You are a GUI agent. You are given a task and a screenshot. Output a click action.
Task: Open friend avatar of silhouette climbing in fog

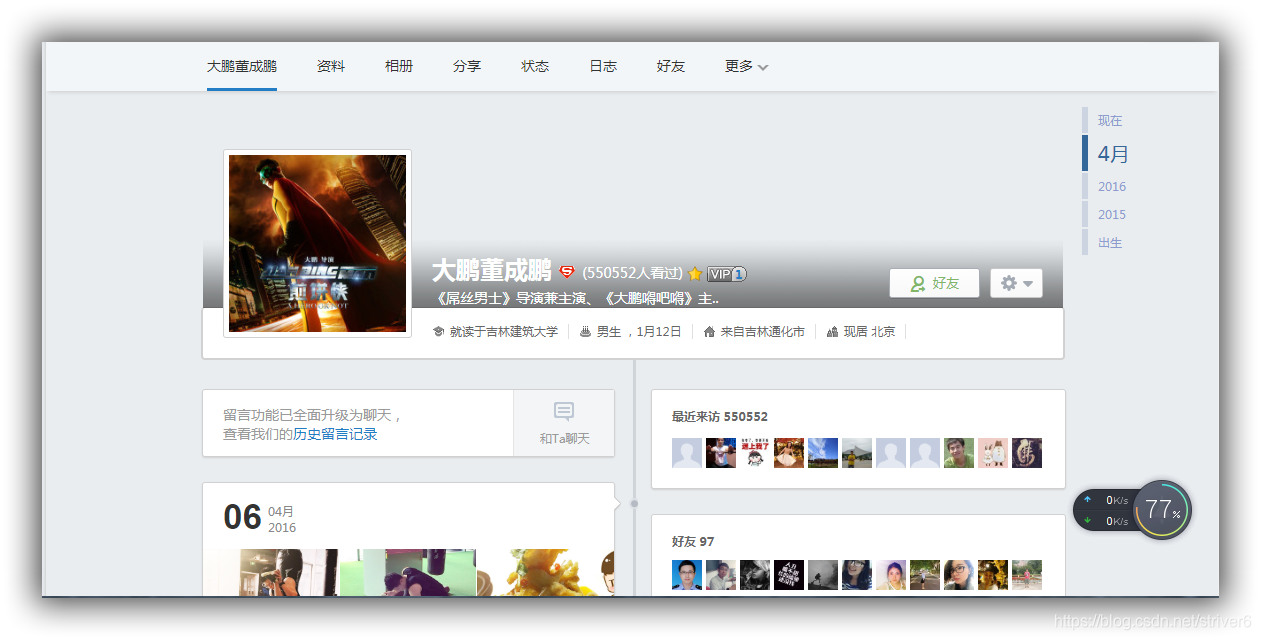tap(823, 575)
